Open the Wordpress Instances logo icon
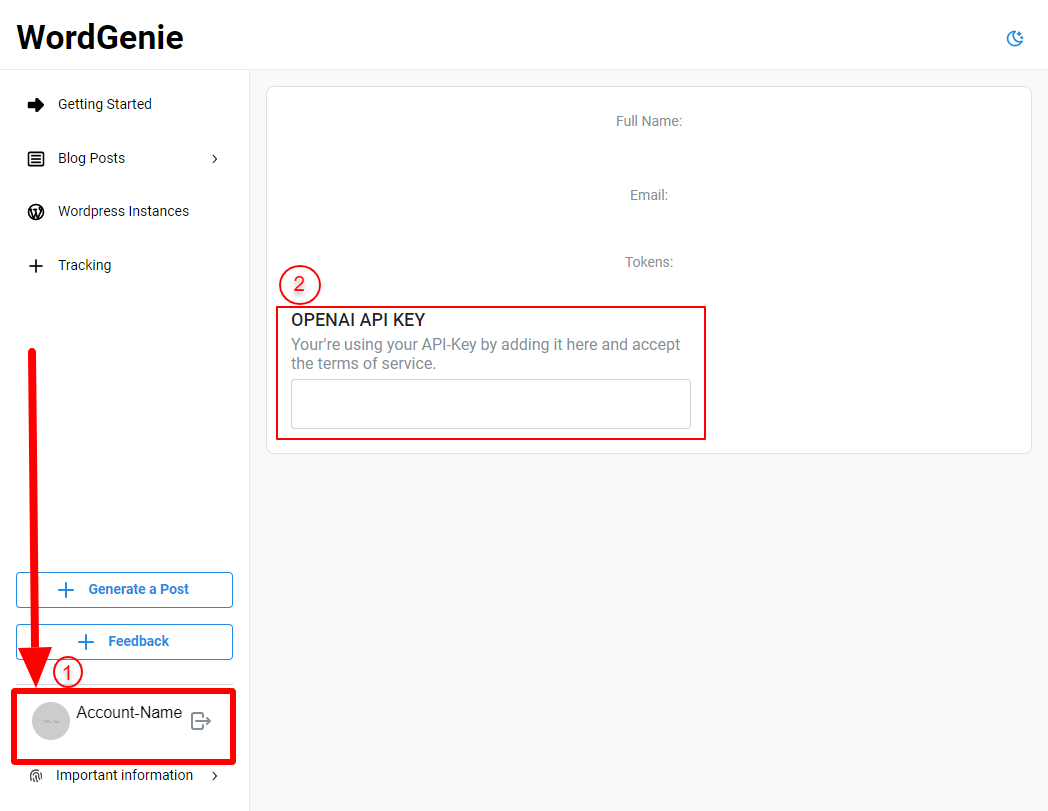 point(36,211)
